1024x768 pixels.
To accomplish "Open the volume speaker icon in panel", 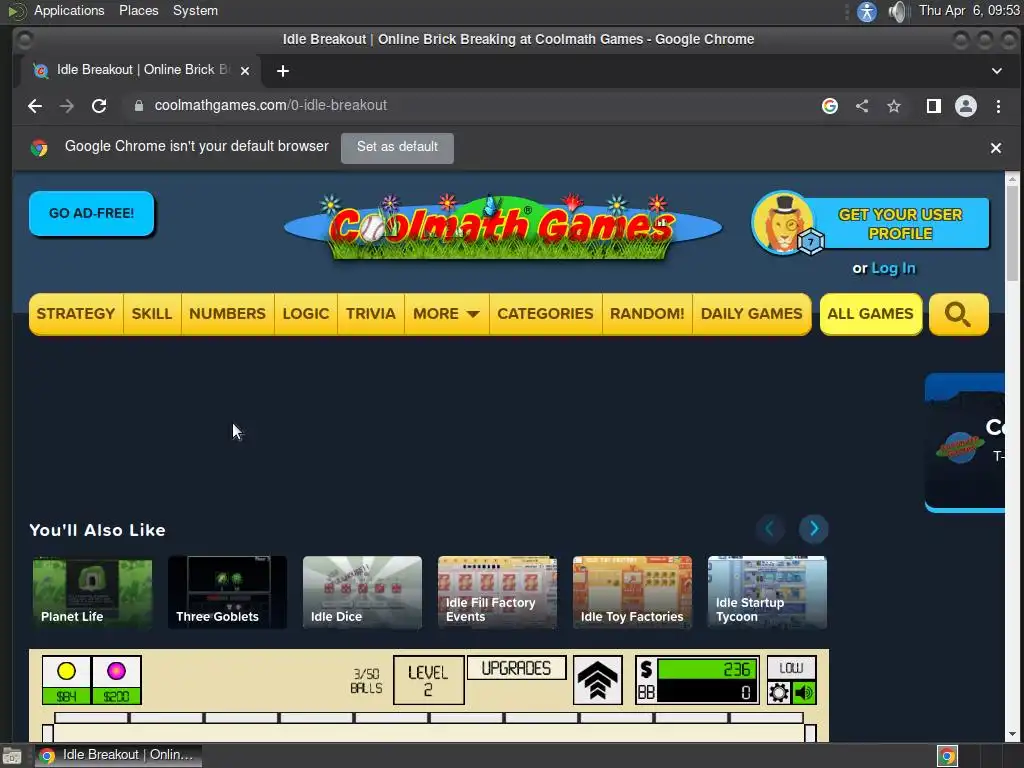I will tap(899, 12).
